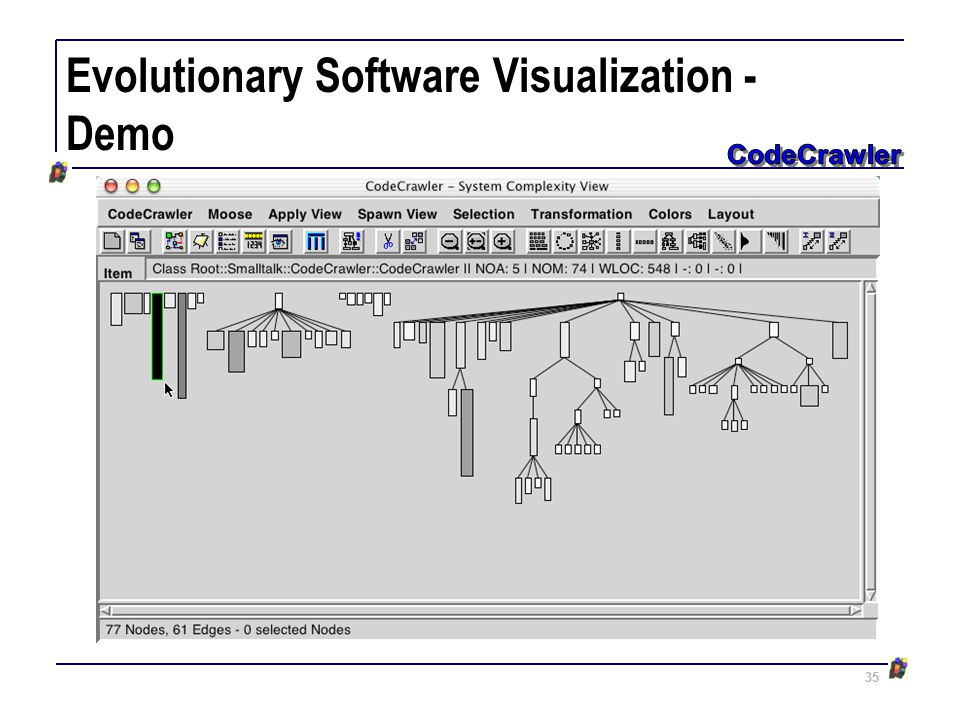This screenshot has width=960, height=720.
Task: Click the overlapping windows toolbar icon
Action: tap(138, 241)
